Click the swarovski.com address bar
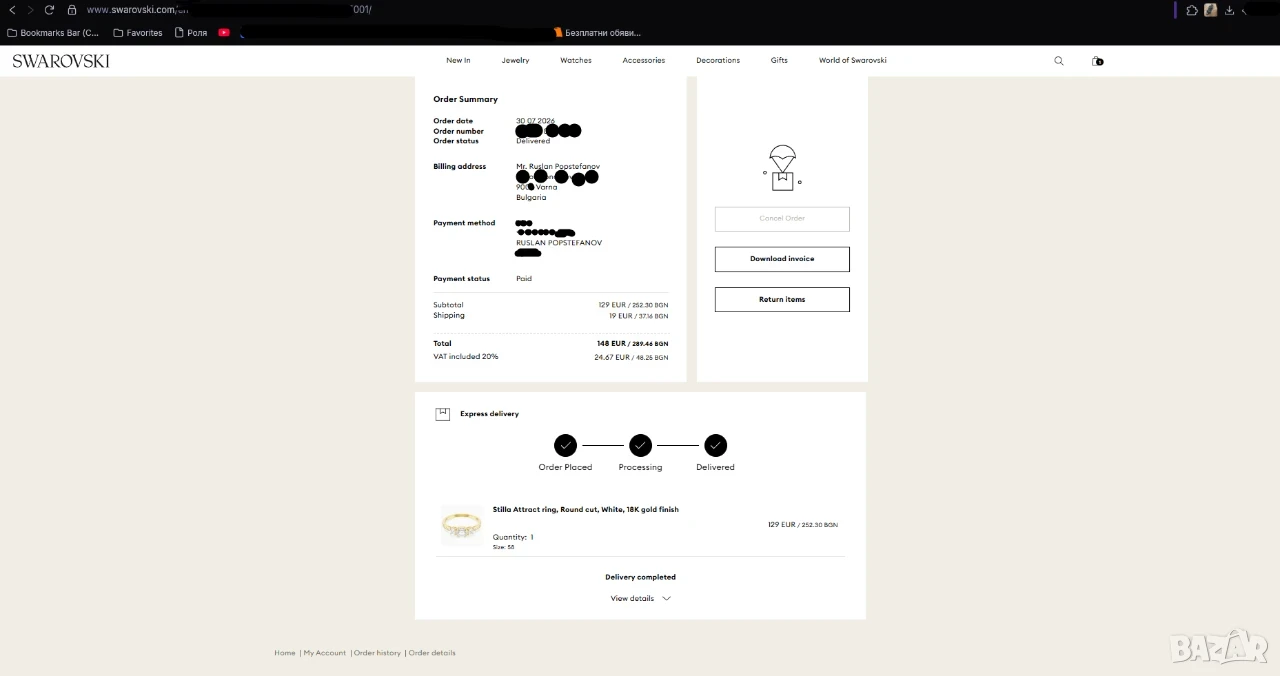The width and height of the screenshot is (1280, 676). [x=229, y=10]
